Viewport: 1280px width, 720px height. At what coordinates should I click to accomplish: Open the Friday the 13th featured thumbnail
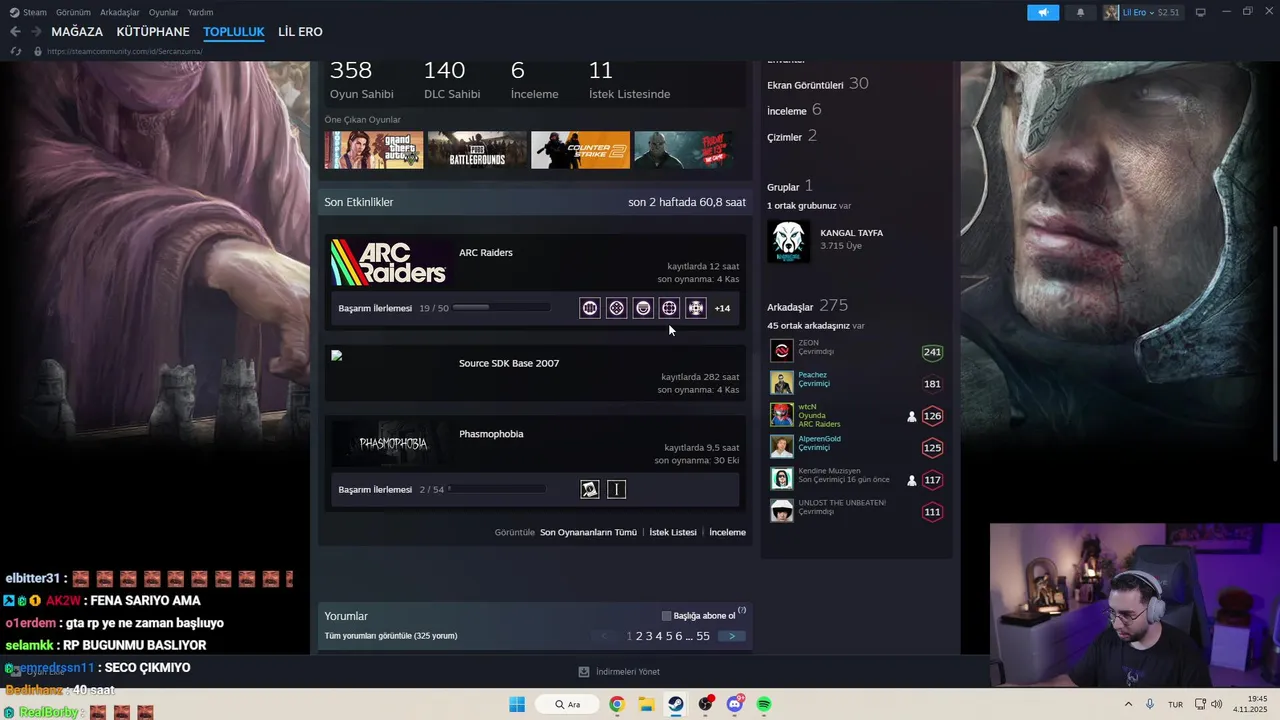683,150
